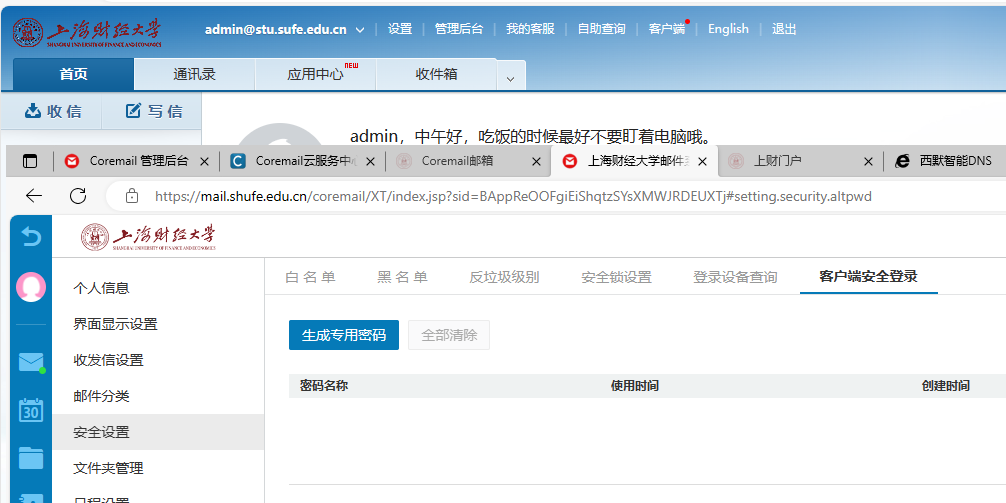1006x503 pixels.
Task: Expand the more tabs dropdown arrow after 收件箱
Action: coord(510,78)
